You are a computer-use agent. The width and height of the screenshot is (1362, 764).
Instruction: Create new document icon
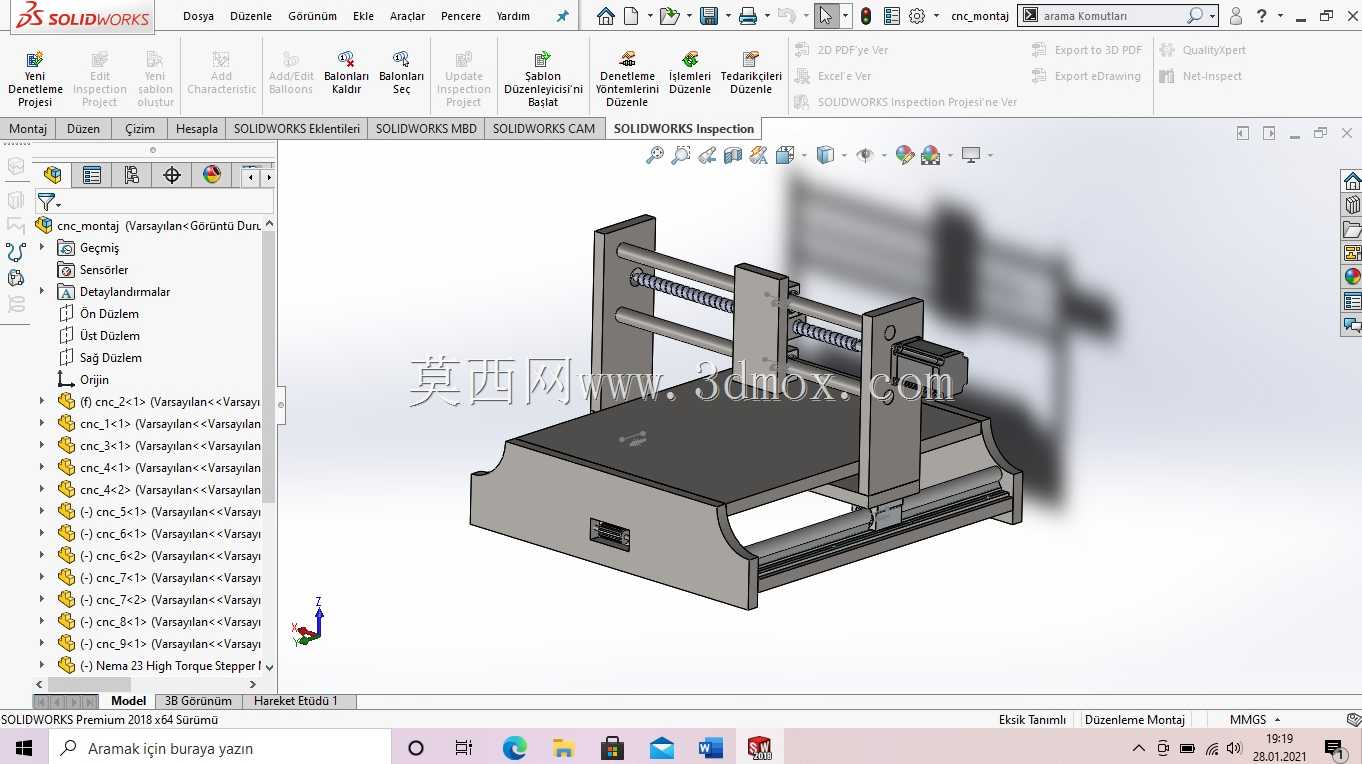[x=631, y=16]
